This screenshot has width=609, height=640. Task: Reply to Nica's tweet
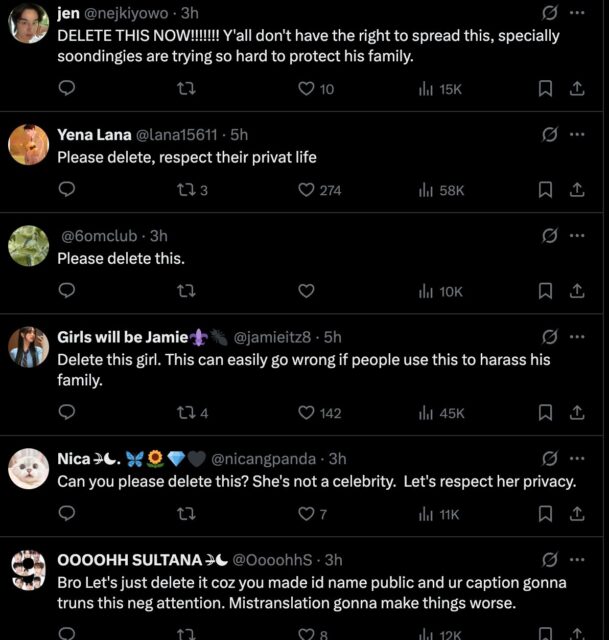67,514
